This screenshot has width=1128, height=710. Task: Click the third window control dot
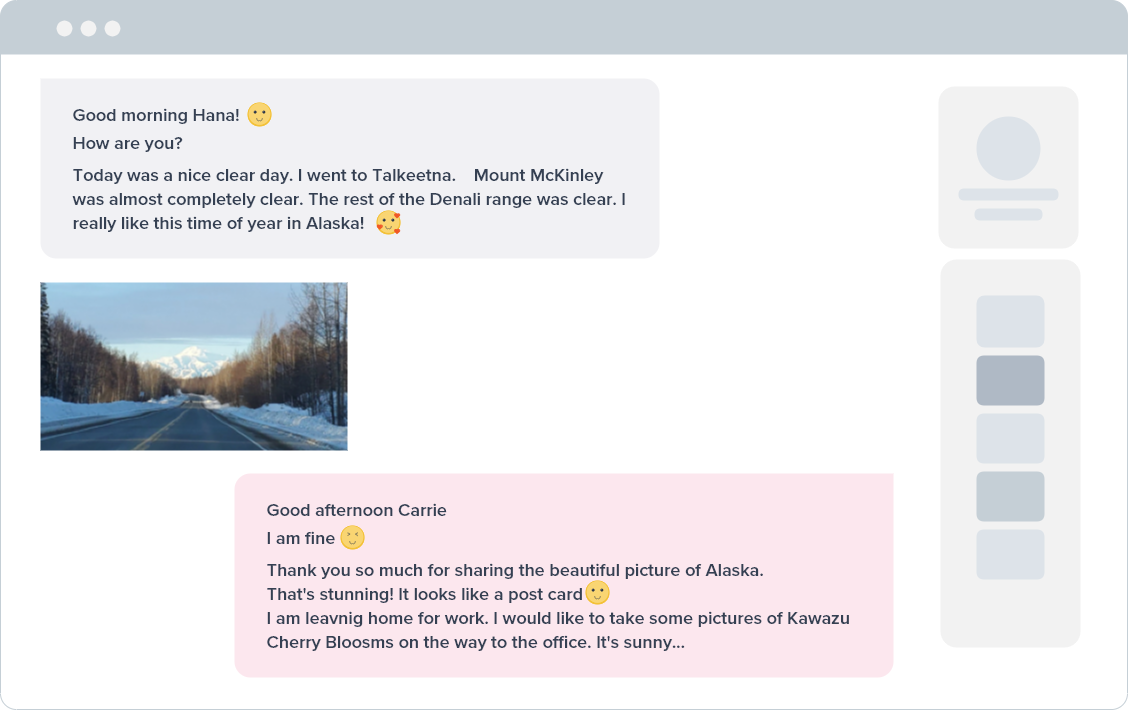112,28
